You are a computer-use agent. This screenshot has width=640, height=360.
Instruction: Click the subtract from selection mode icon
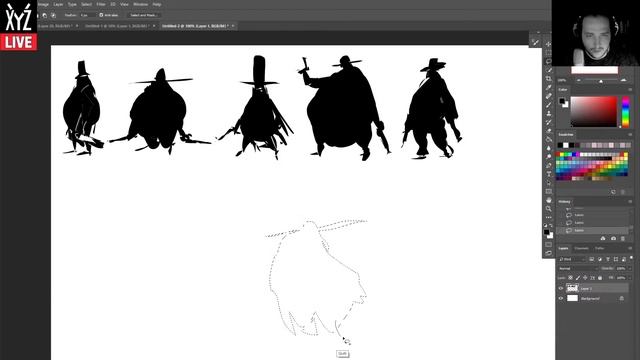pos(45,15)
